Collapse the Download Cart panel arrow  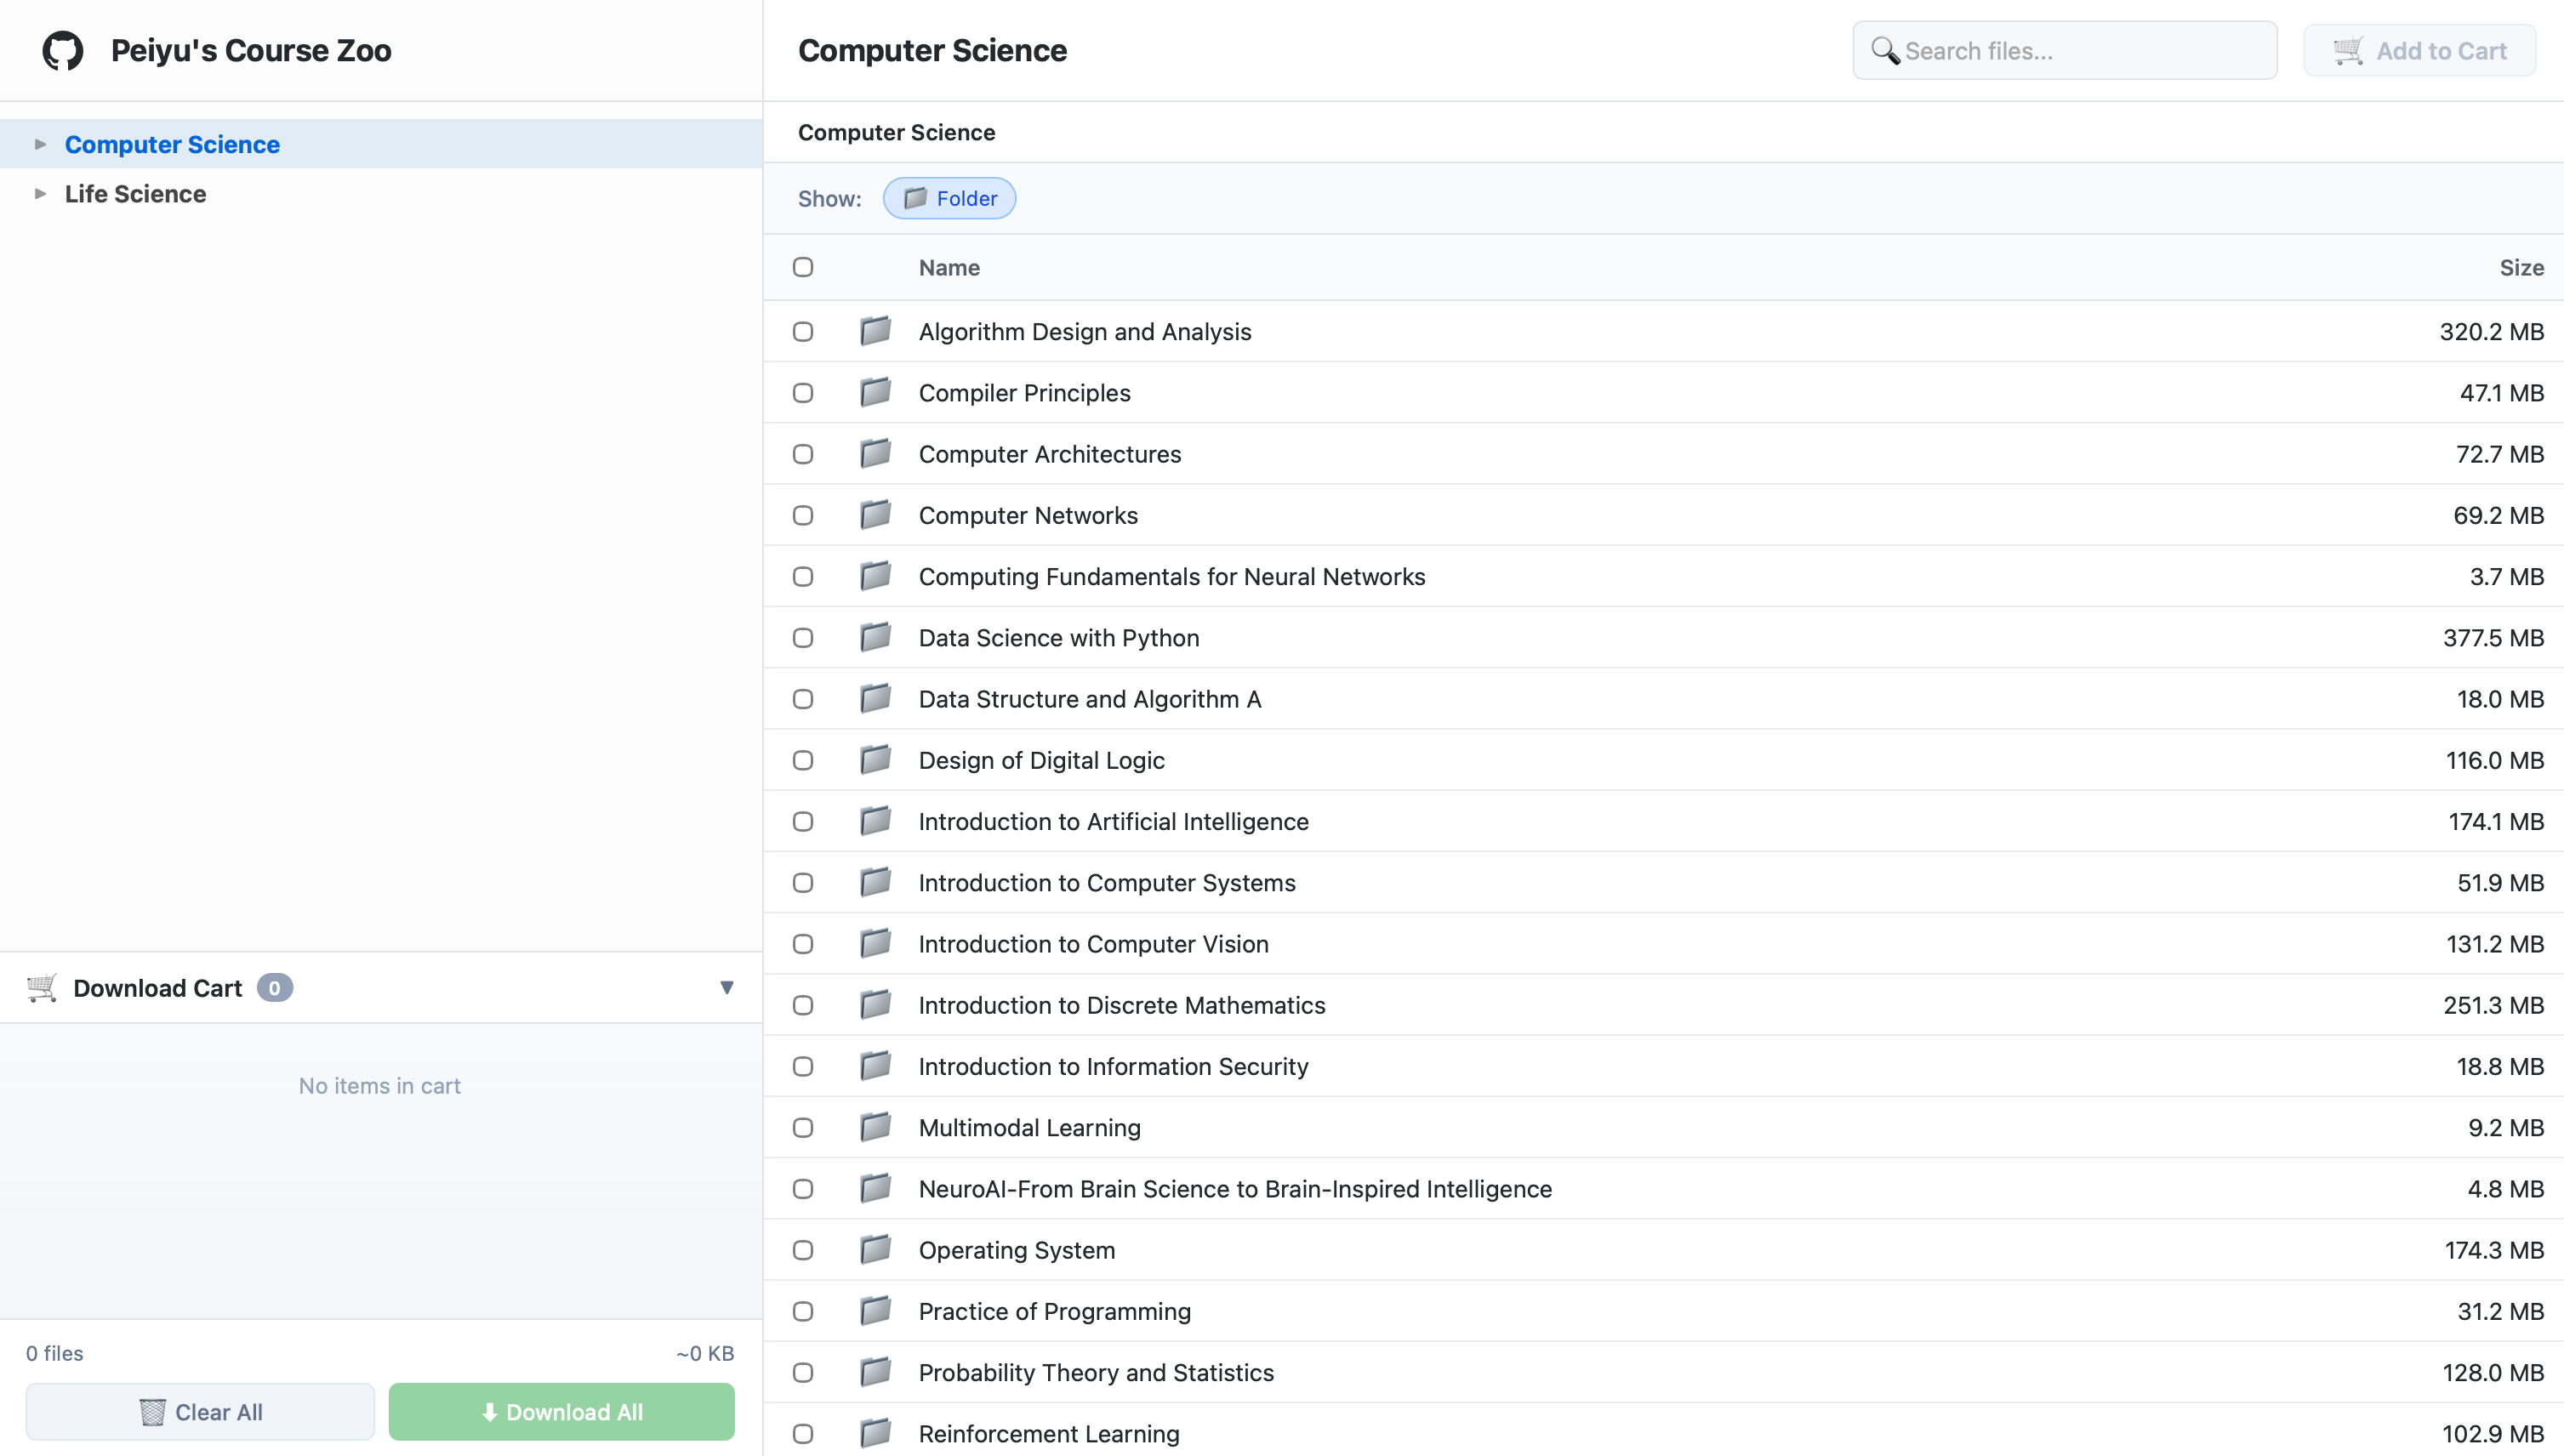[x=727, y=988]
